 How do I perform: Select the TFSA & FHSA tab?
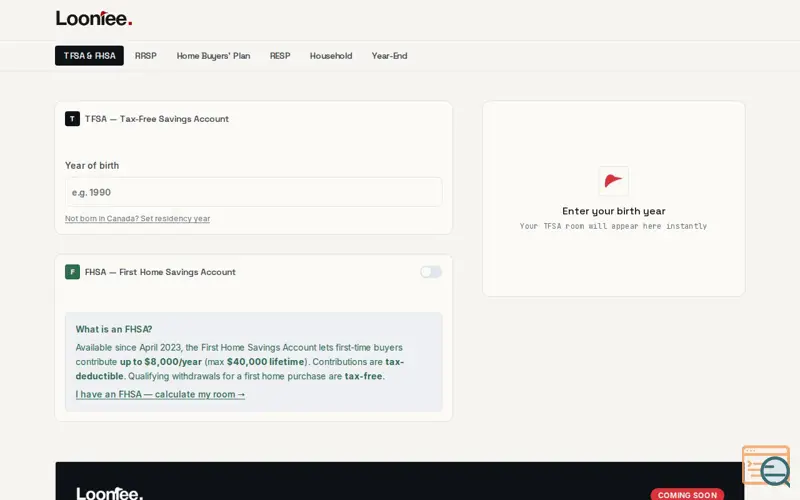[89, 56]
